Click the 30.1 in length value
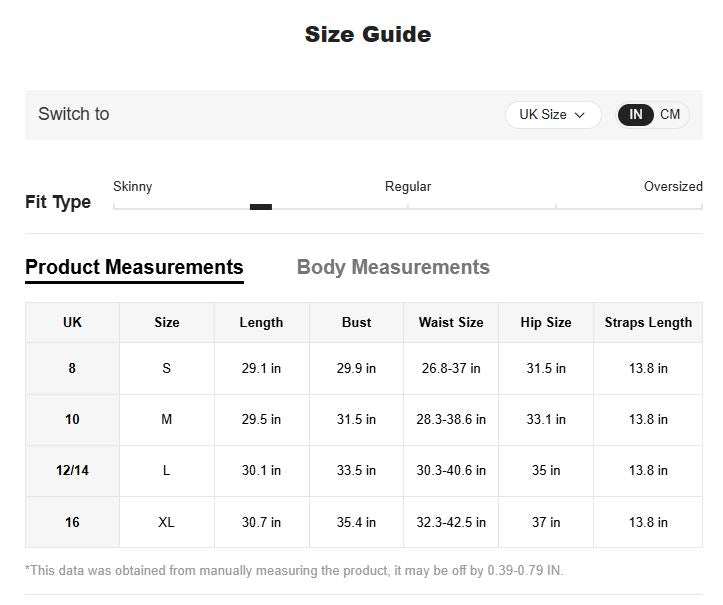Screen dimensions: 723x605 (261, 470)
